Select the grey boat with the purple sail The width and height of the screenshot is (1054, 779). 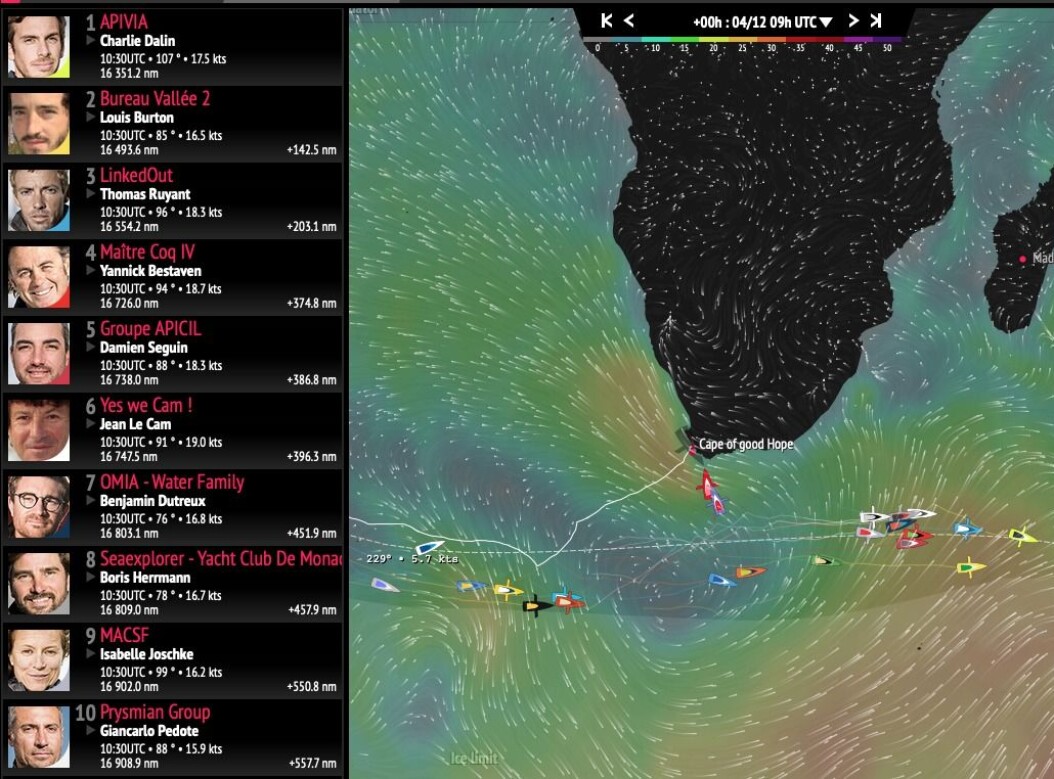point(384,586)
